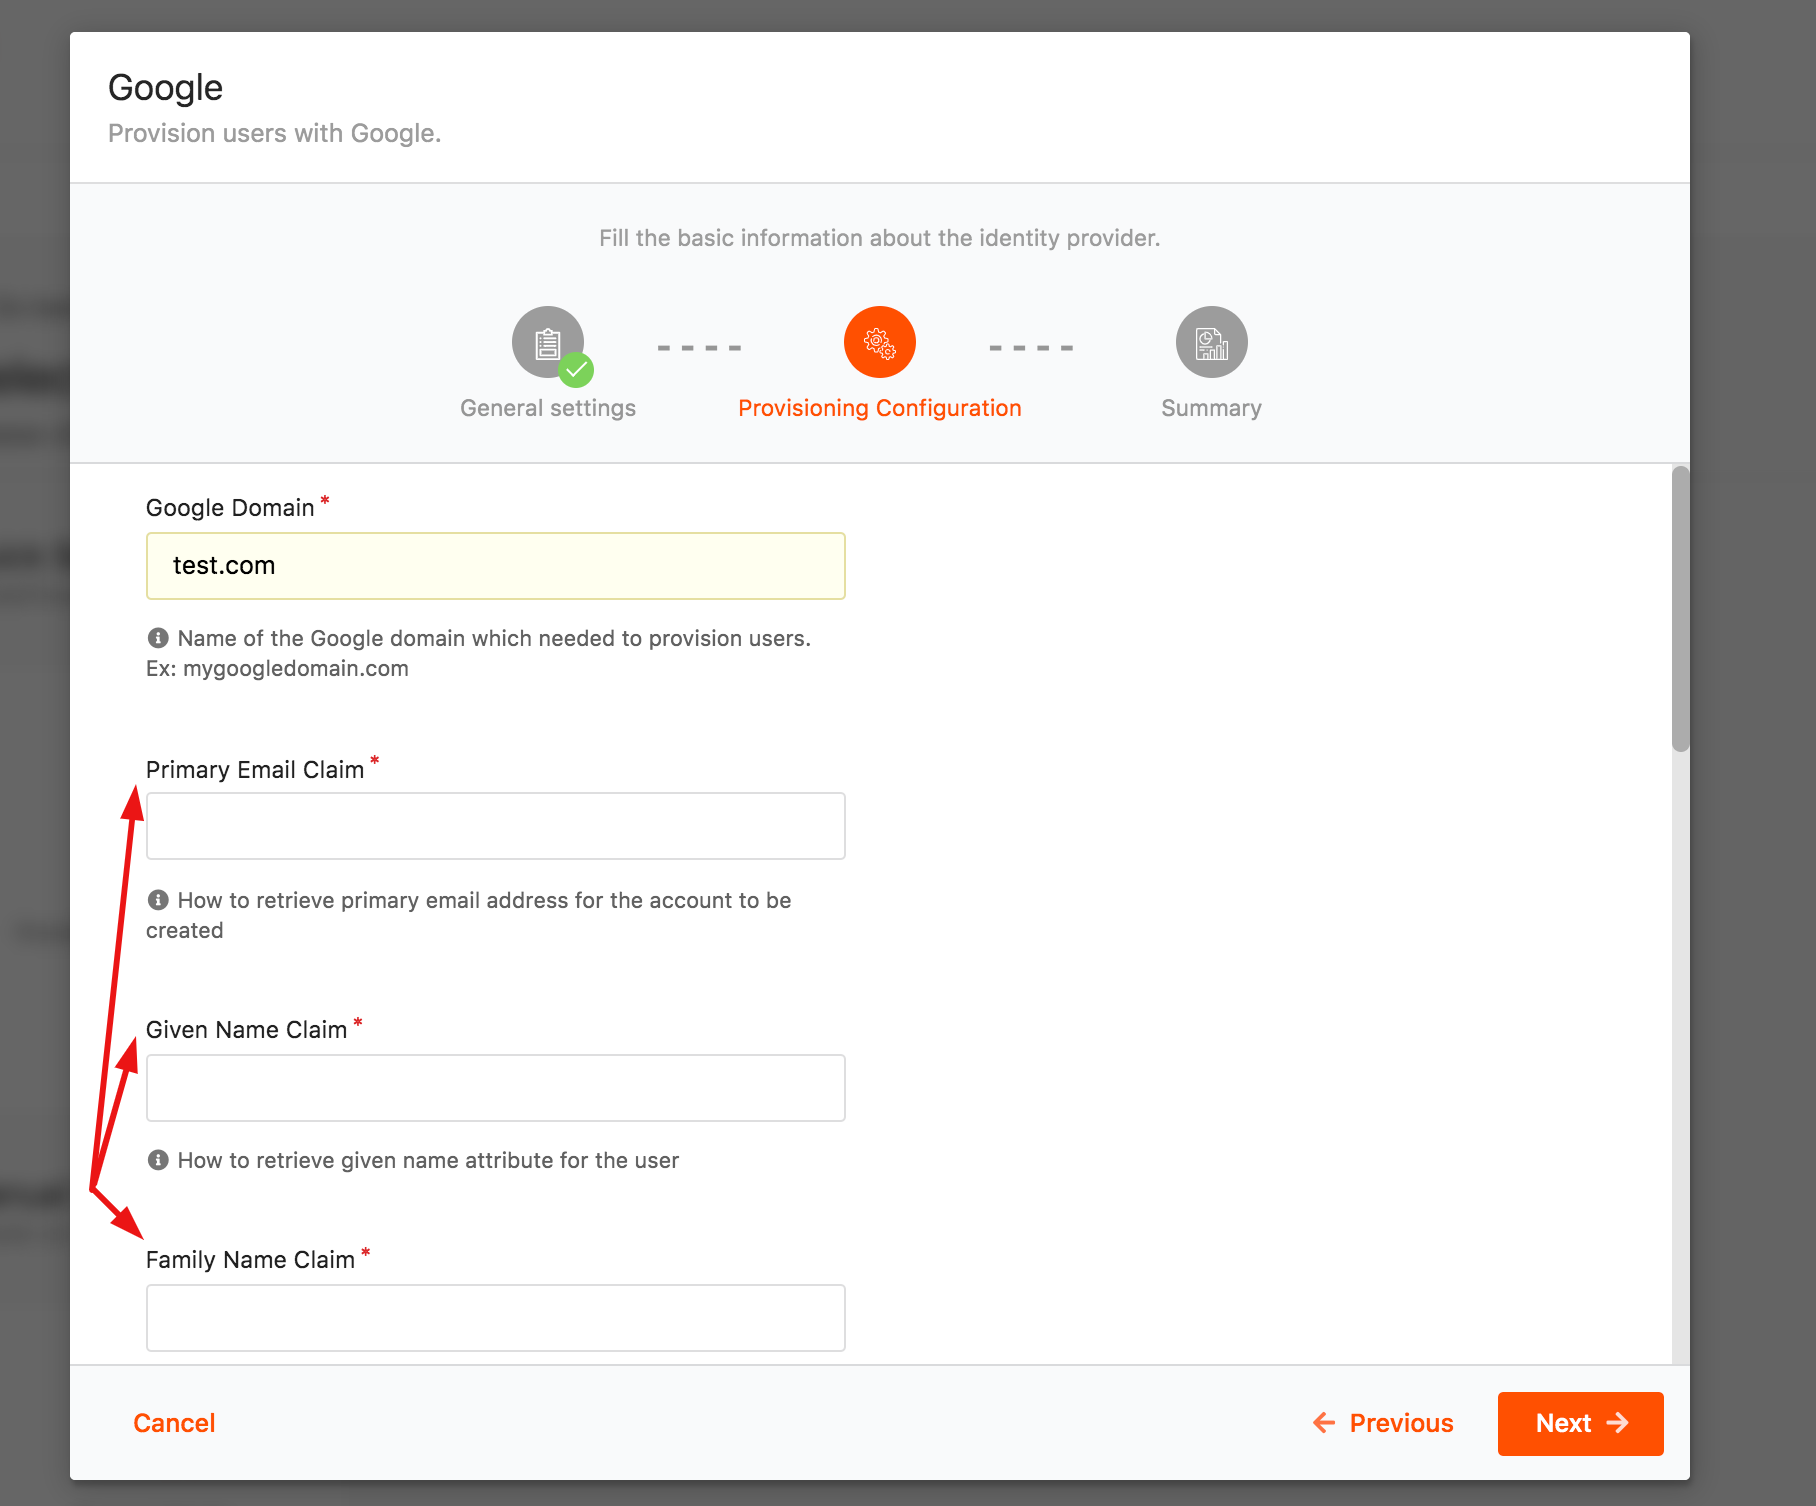Focus the Primary Email Claim field
Screen dimensions: 1816x1506
click(496, 826)
